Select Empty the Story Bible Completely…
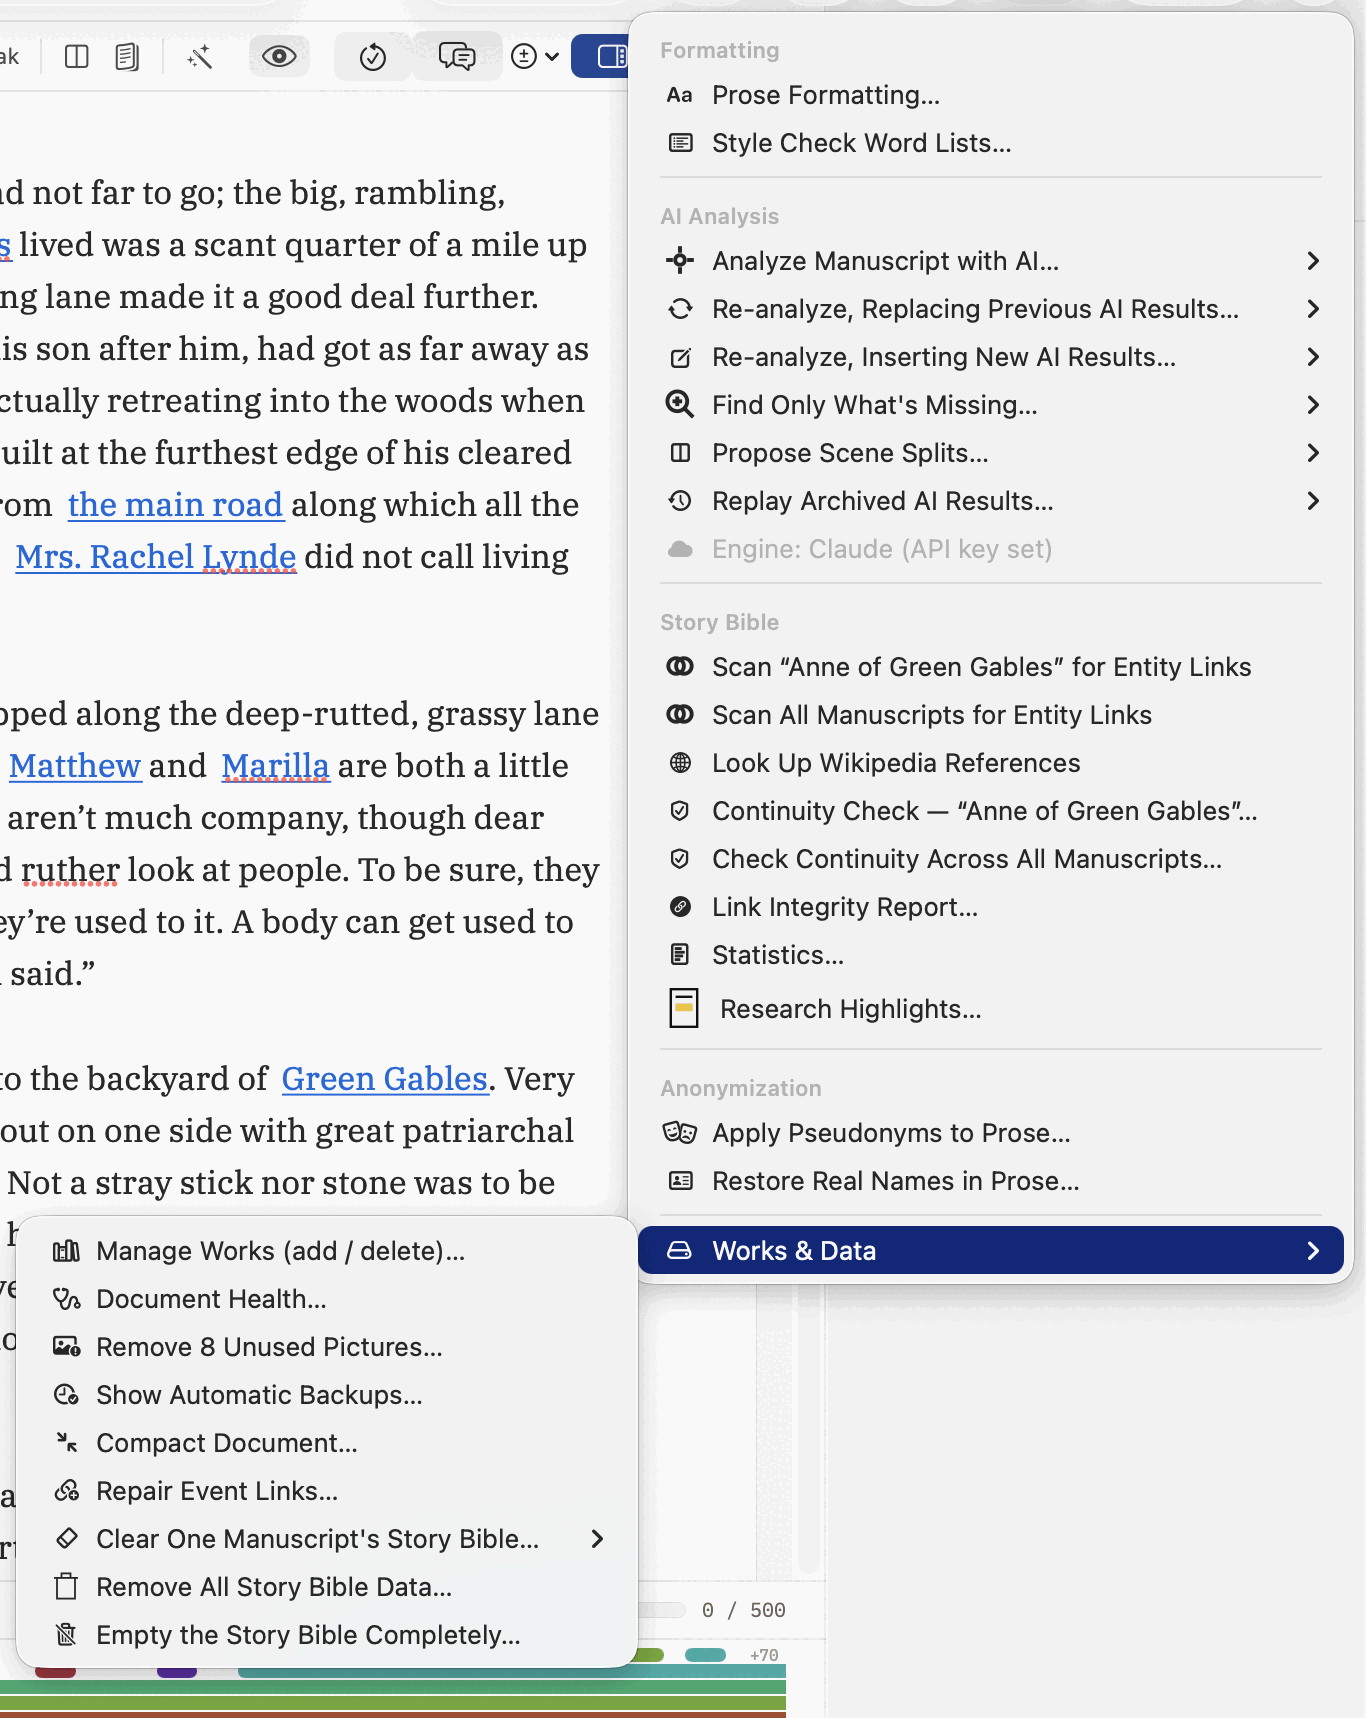 (327, 1635)
